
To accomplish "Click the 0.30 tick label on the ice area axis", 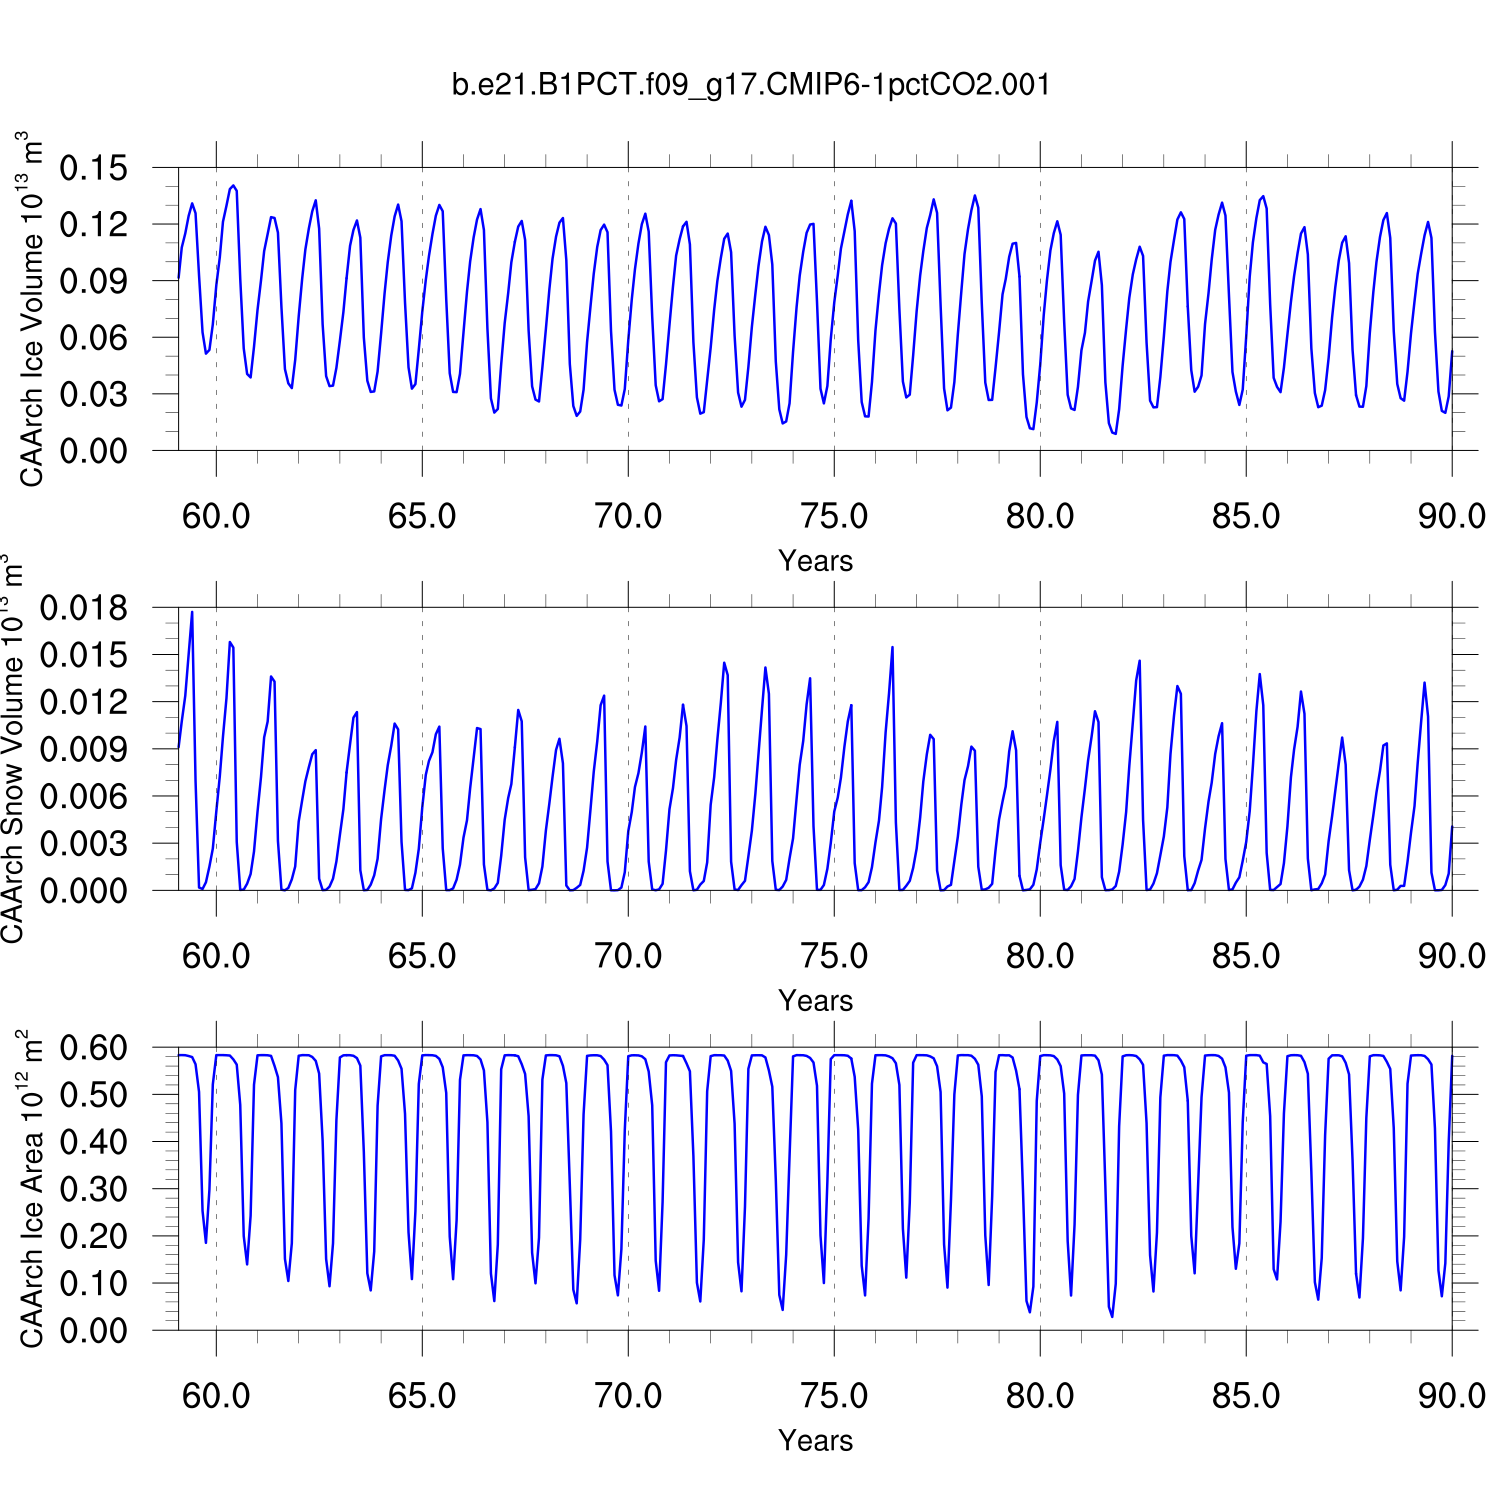I will [x=94, y=1189].
